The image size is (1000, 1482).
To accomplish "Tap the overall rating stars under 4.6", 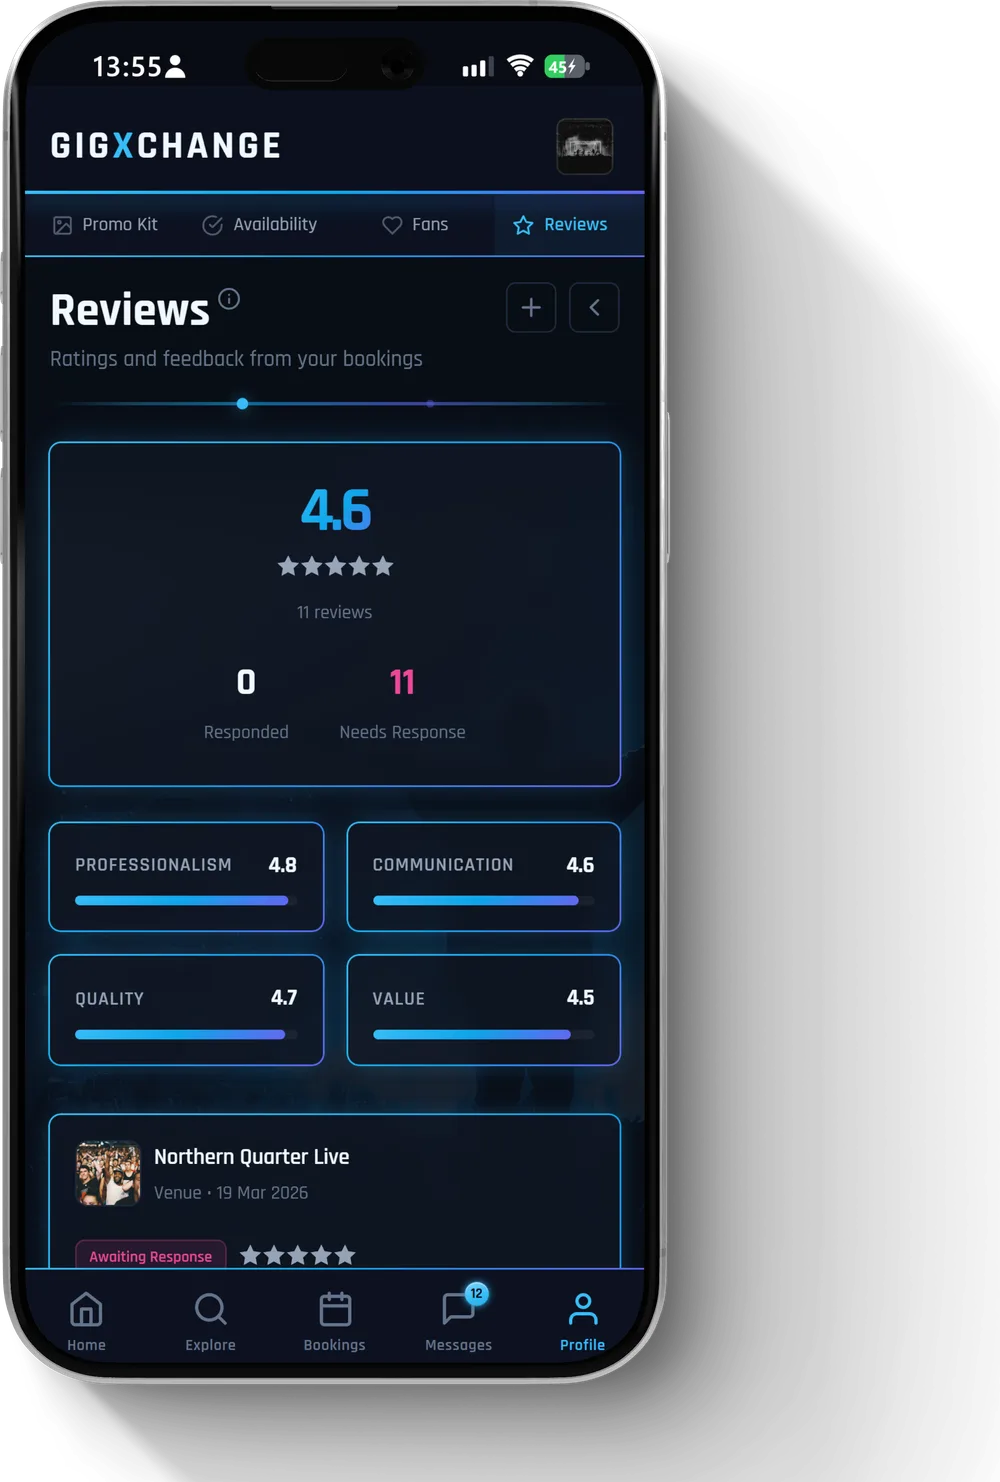I will coord(335,566).
